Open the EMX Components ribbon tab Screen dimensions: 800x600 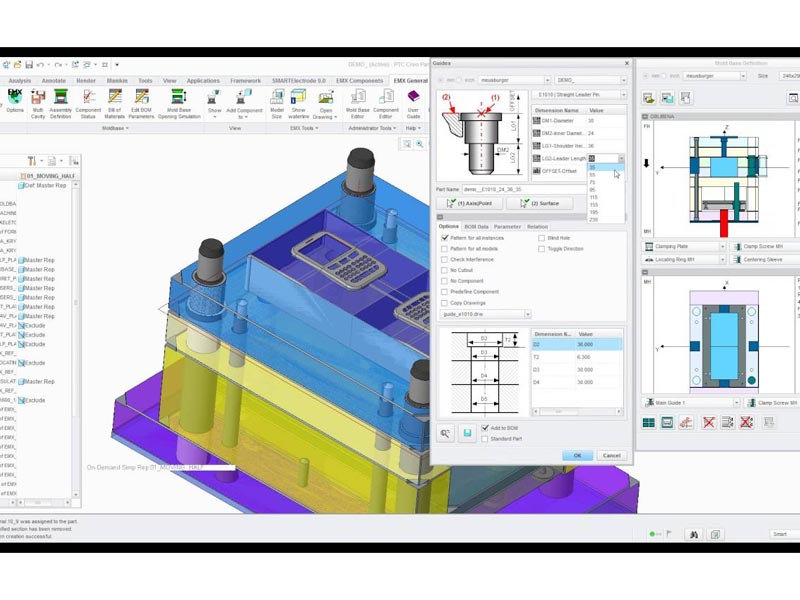[x=358, y=80]
